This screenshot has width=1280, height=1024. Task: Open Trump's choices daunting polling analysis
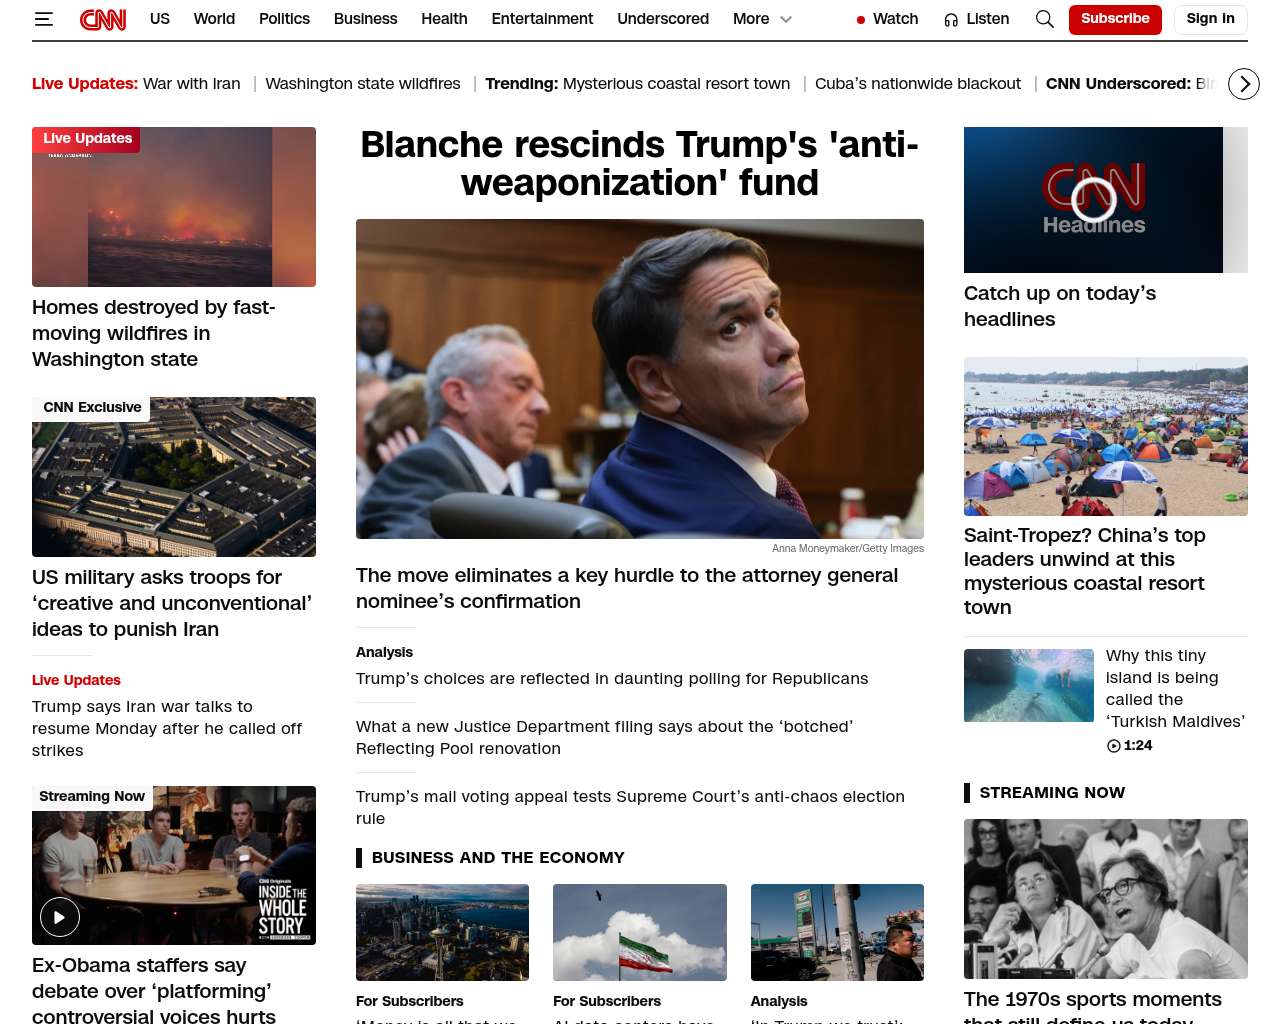click(x=612, y=678)
